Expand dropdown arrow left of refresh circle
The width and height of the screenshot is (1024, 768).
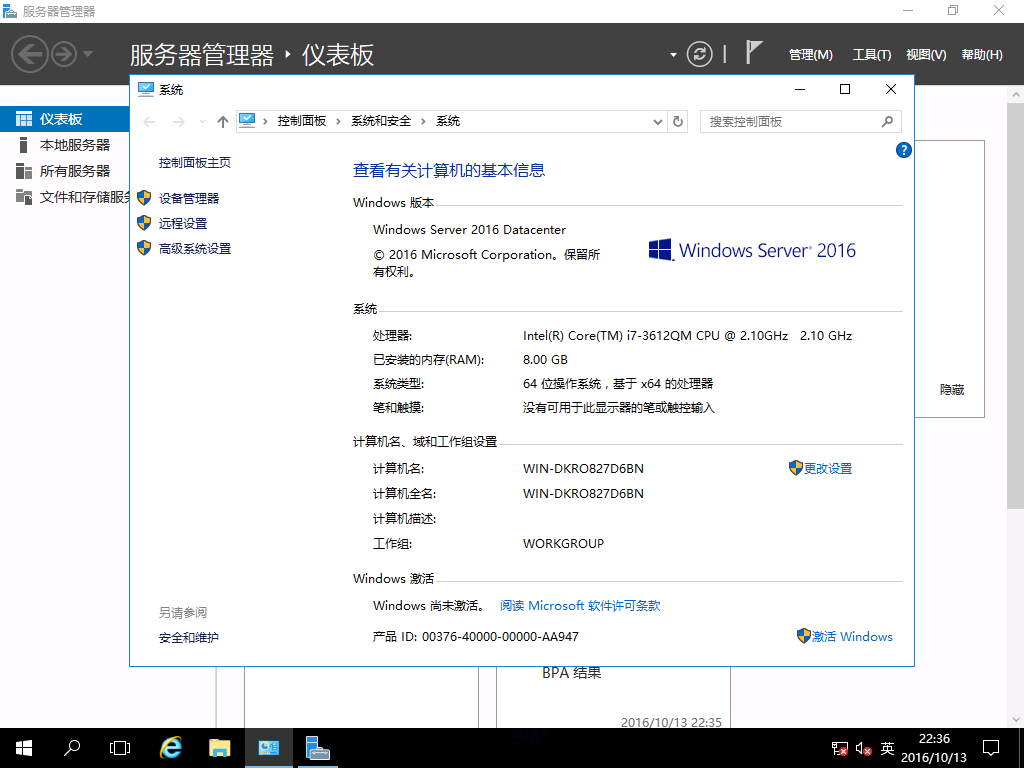[x=673, y=55]
